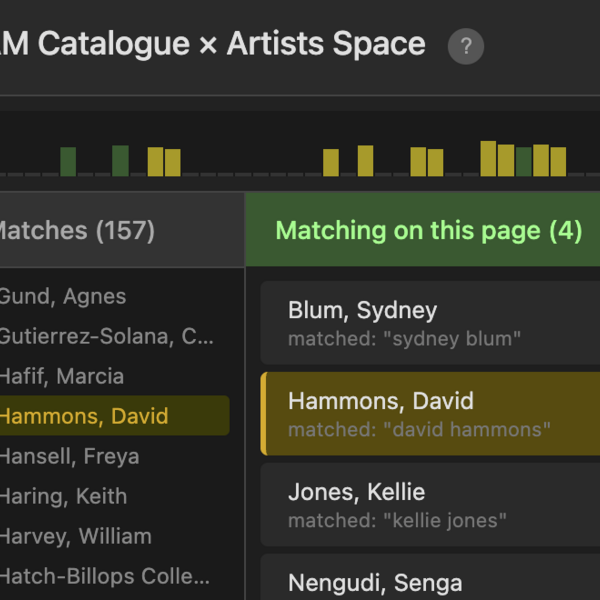
Task: Click the second dark green timeline bar
Action: [120, 161]
